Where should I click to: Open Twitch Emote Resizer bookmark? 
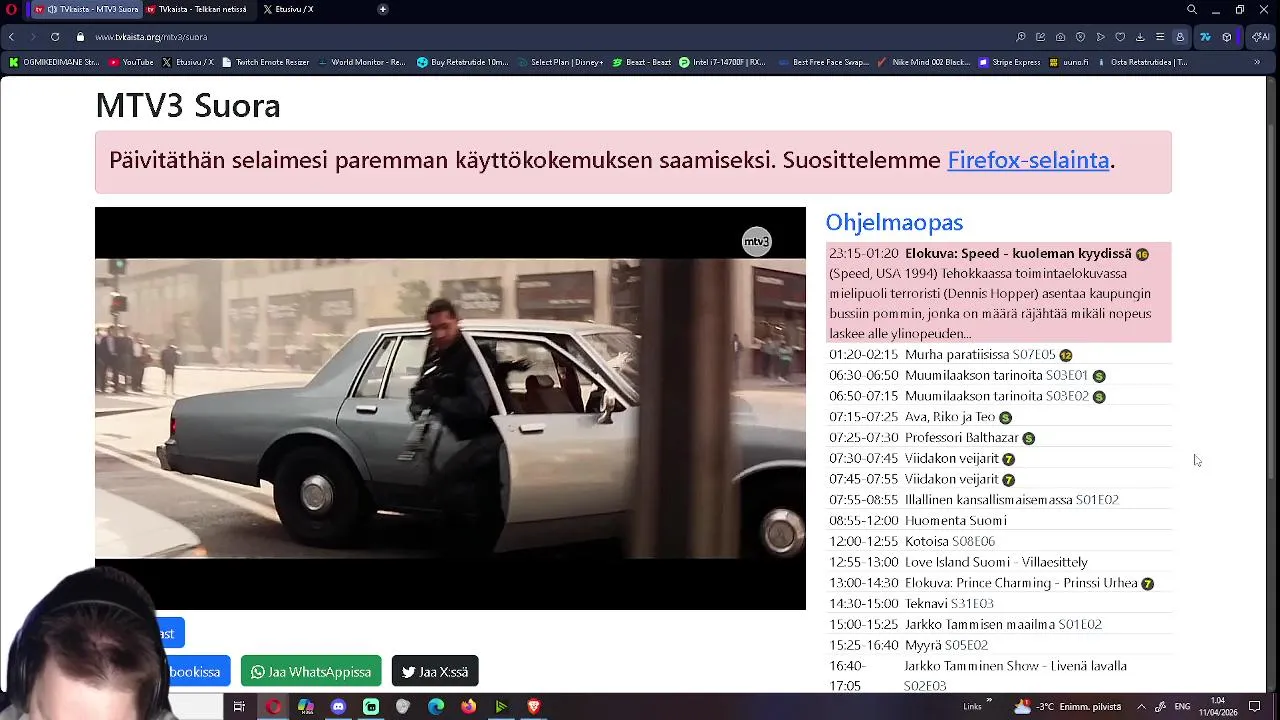click(x=266, y=62)
